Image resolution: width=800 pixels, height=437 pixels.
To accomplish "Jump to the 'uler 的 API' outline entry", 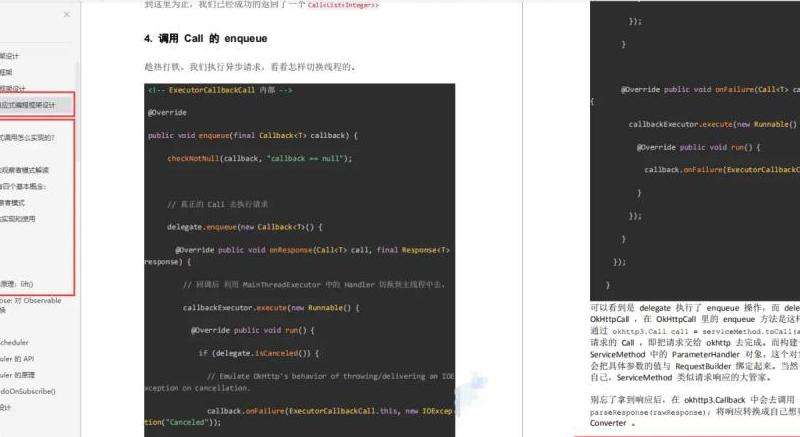I will [18, 358].
